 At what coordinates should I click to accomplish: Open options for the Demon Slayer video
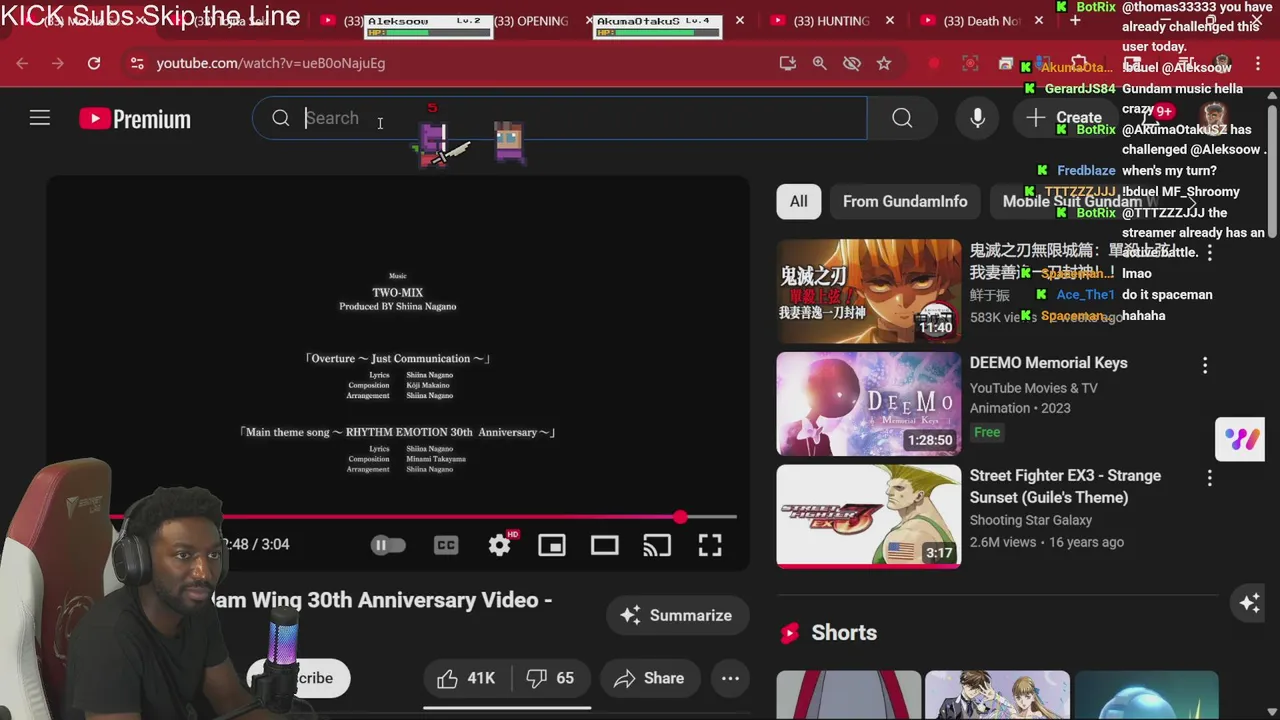[x=1209, y=253]
